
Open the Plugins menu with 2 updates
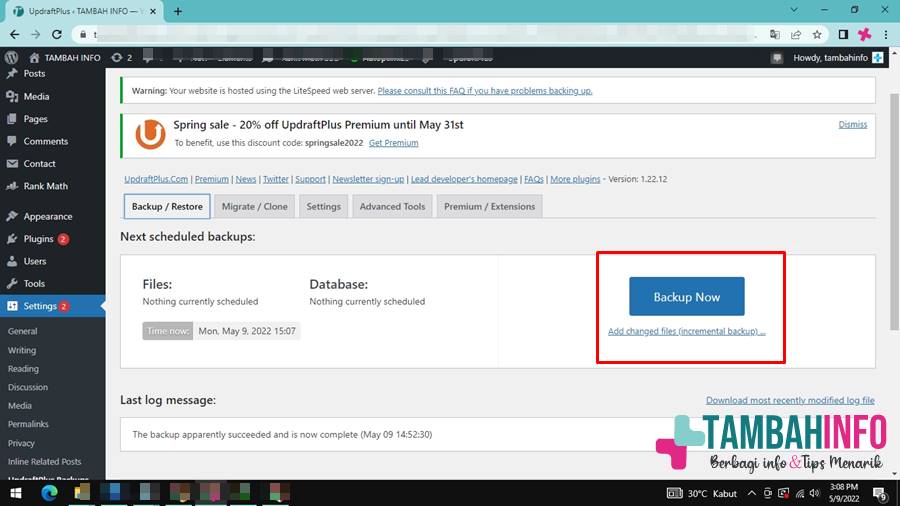38,239
